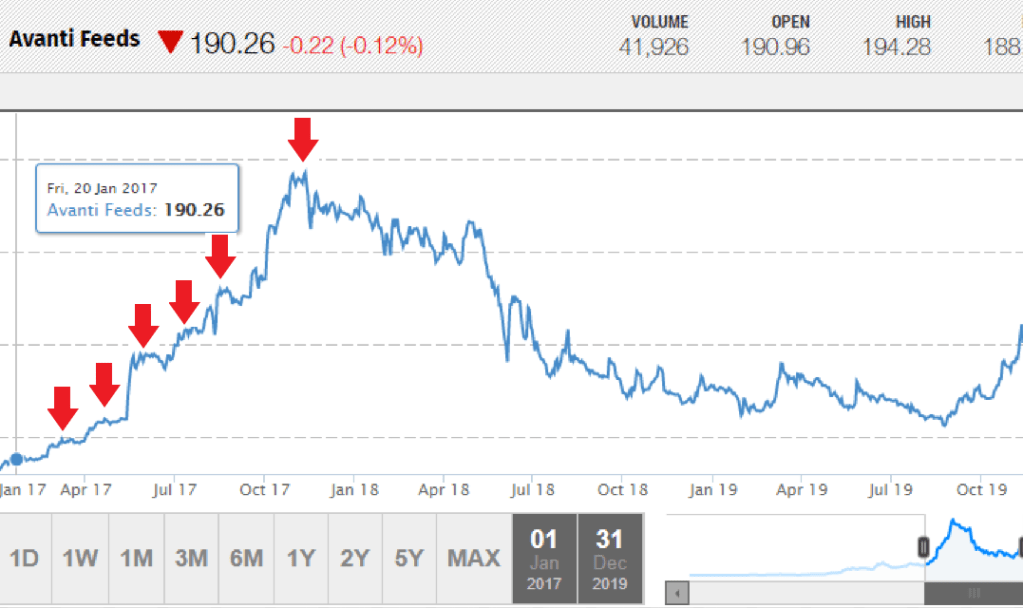The image size is (1023, 608).
Task: Select the 1W time range
Action: [79, 558]
